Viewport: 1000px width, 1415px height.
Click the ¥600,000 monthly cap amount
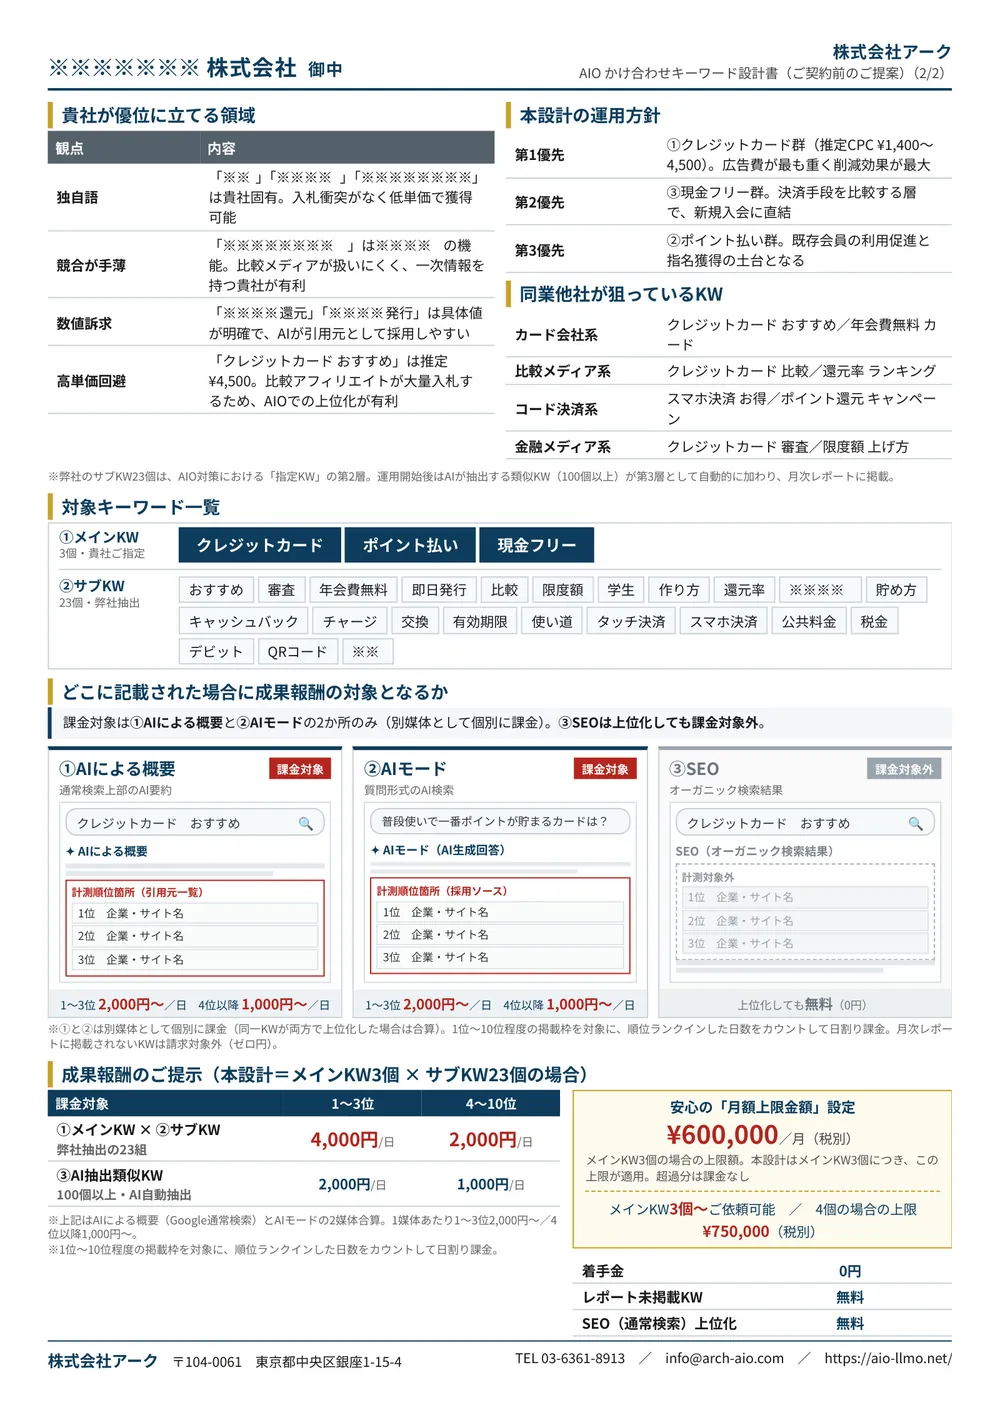pyautogui.click(x=722, y=1135)
